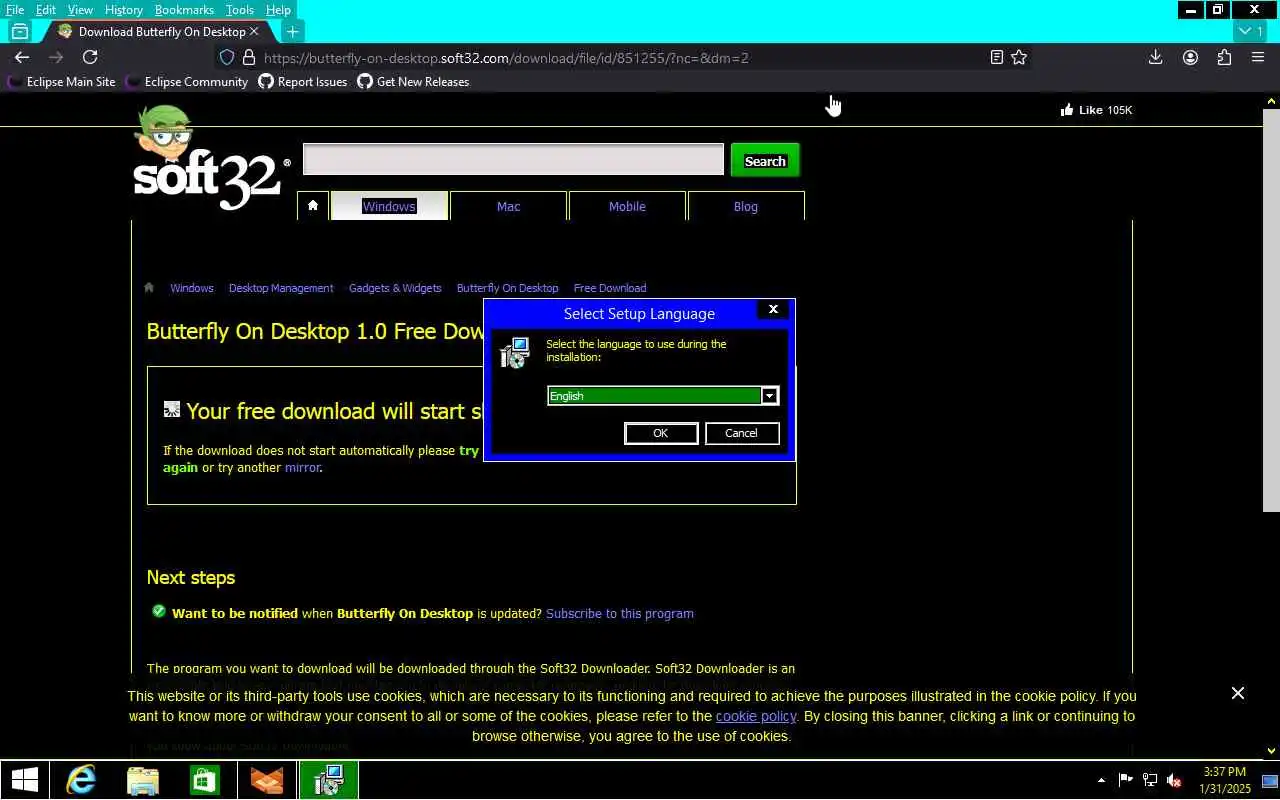This screenshot has height=800, width=1280.
Task: Open Eclipse Community bookmark
Action: coord(187,82)
